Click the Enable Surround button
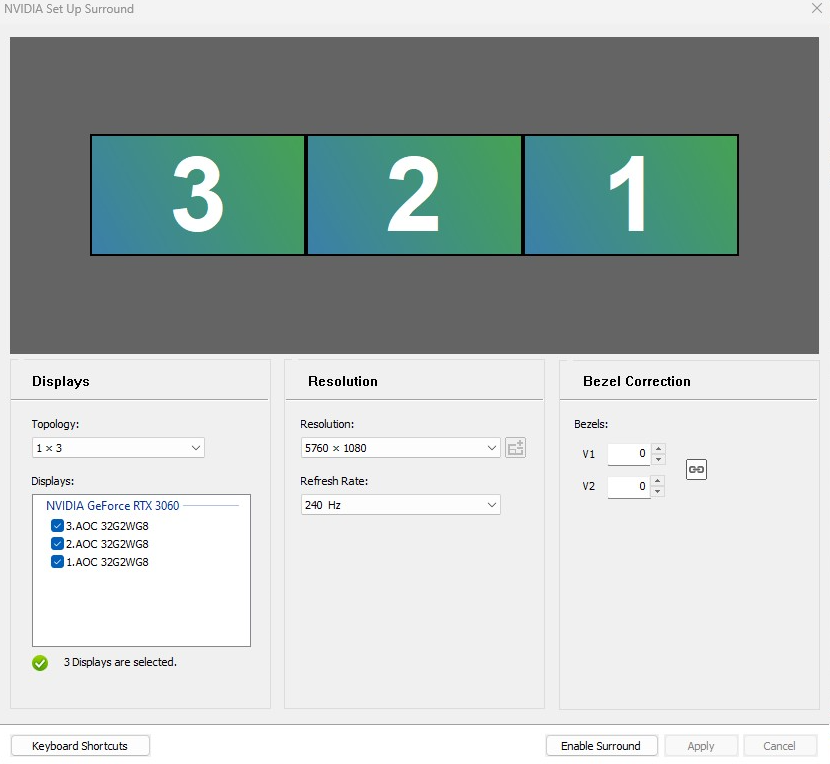This screenshot has height=764, width=830. tap(601, 745)
